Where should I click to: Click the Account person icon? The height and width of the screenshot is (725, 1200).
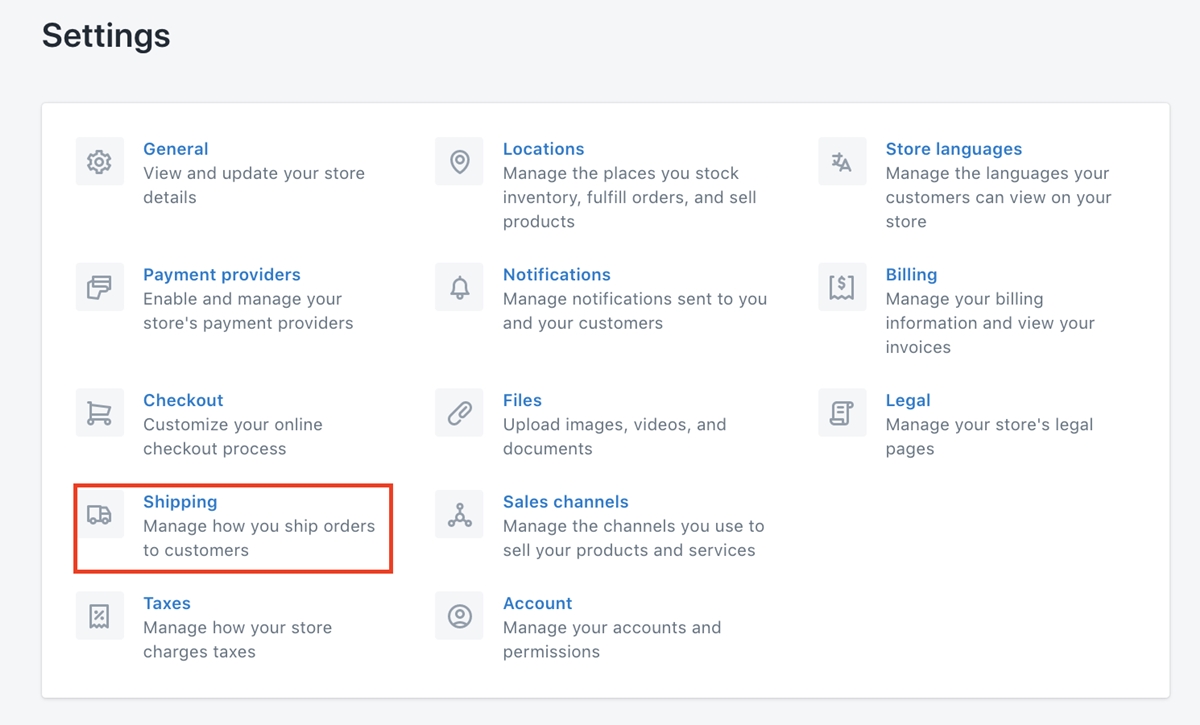pos(459,616)
